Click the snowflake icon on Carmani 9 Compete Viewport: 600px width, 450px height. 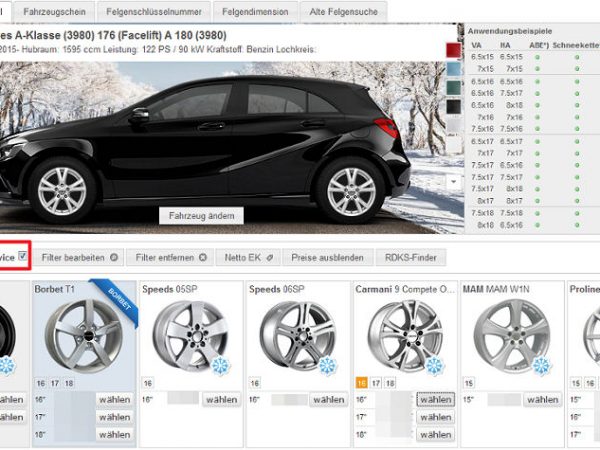pos(434,365)
